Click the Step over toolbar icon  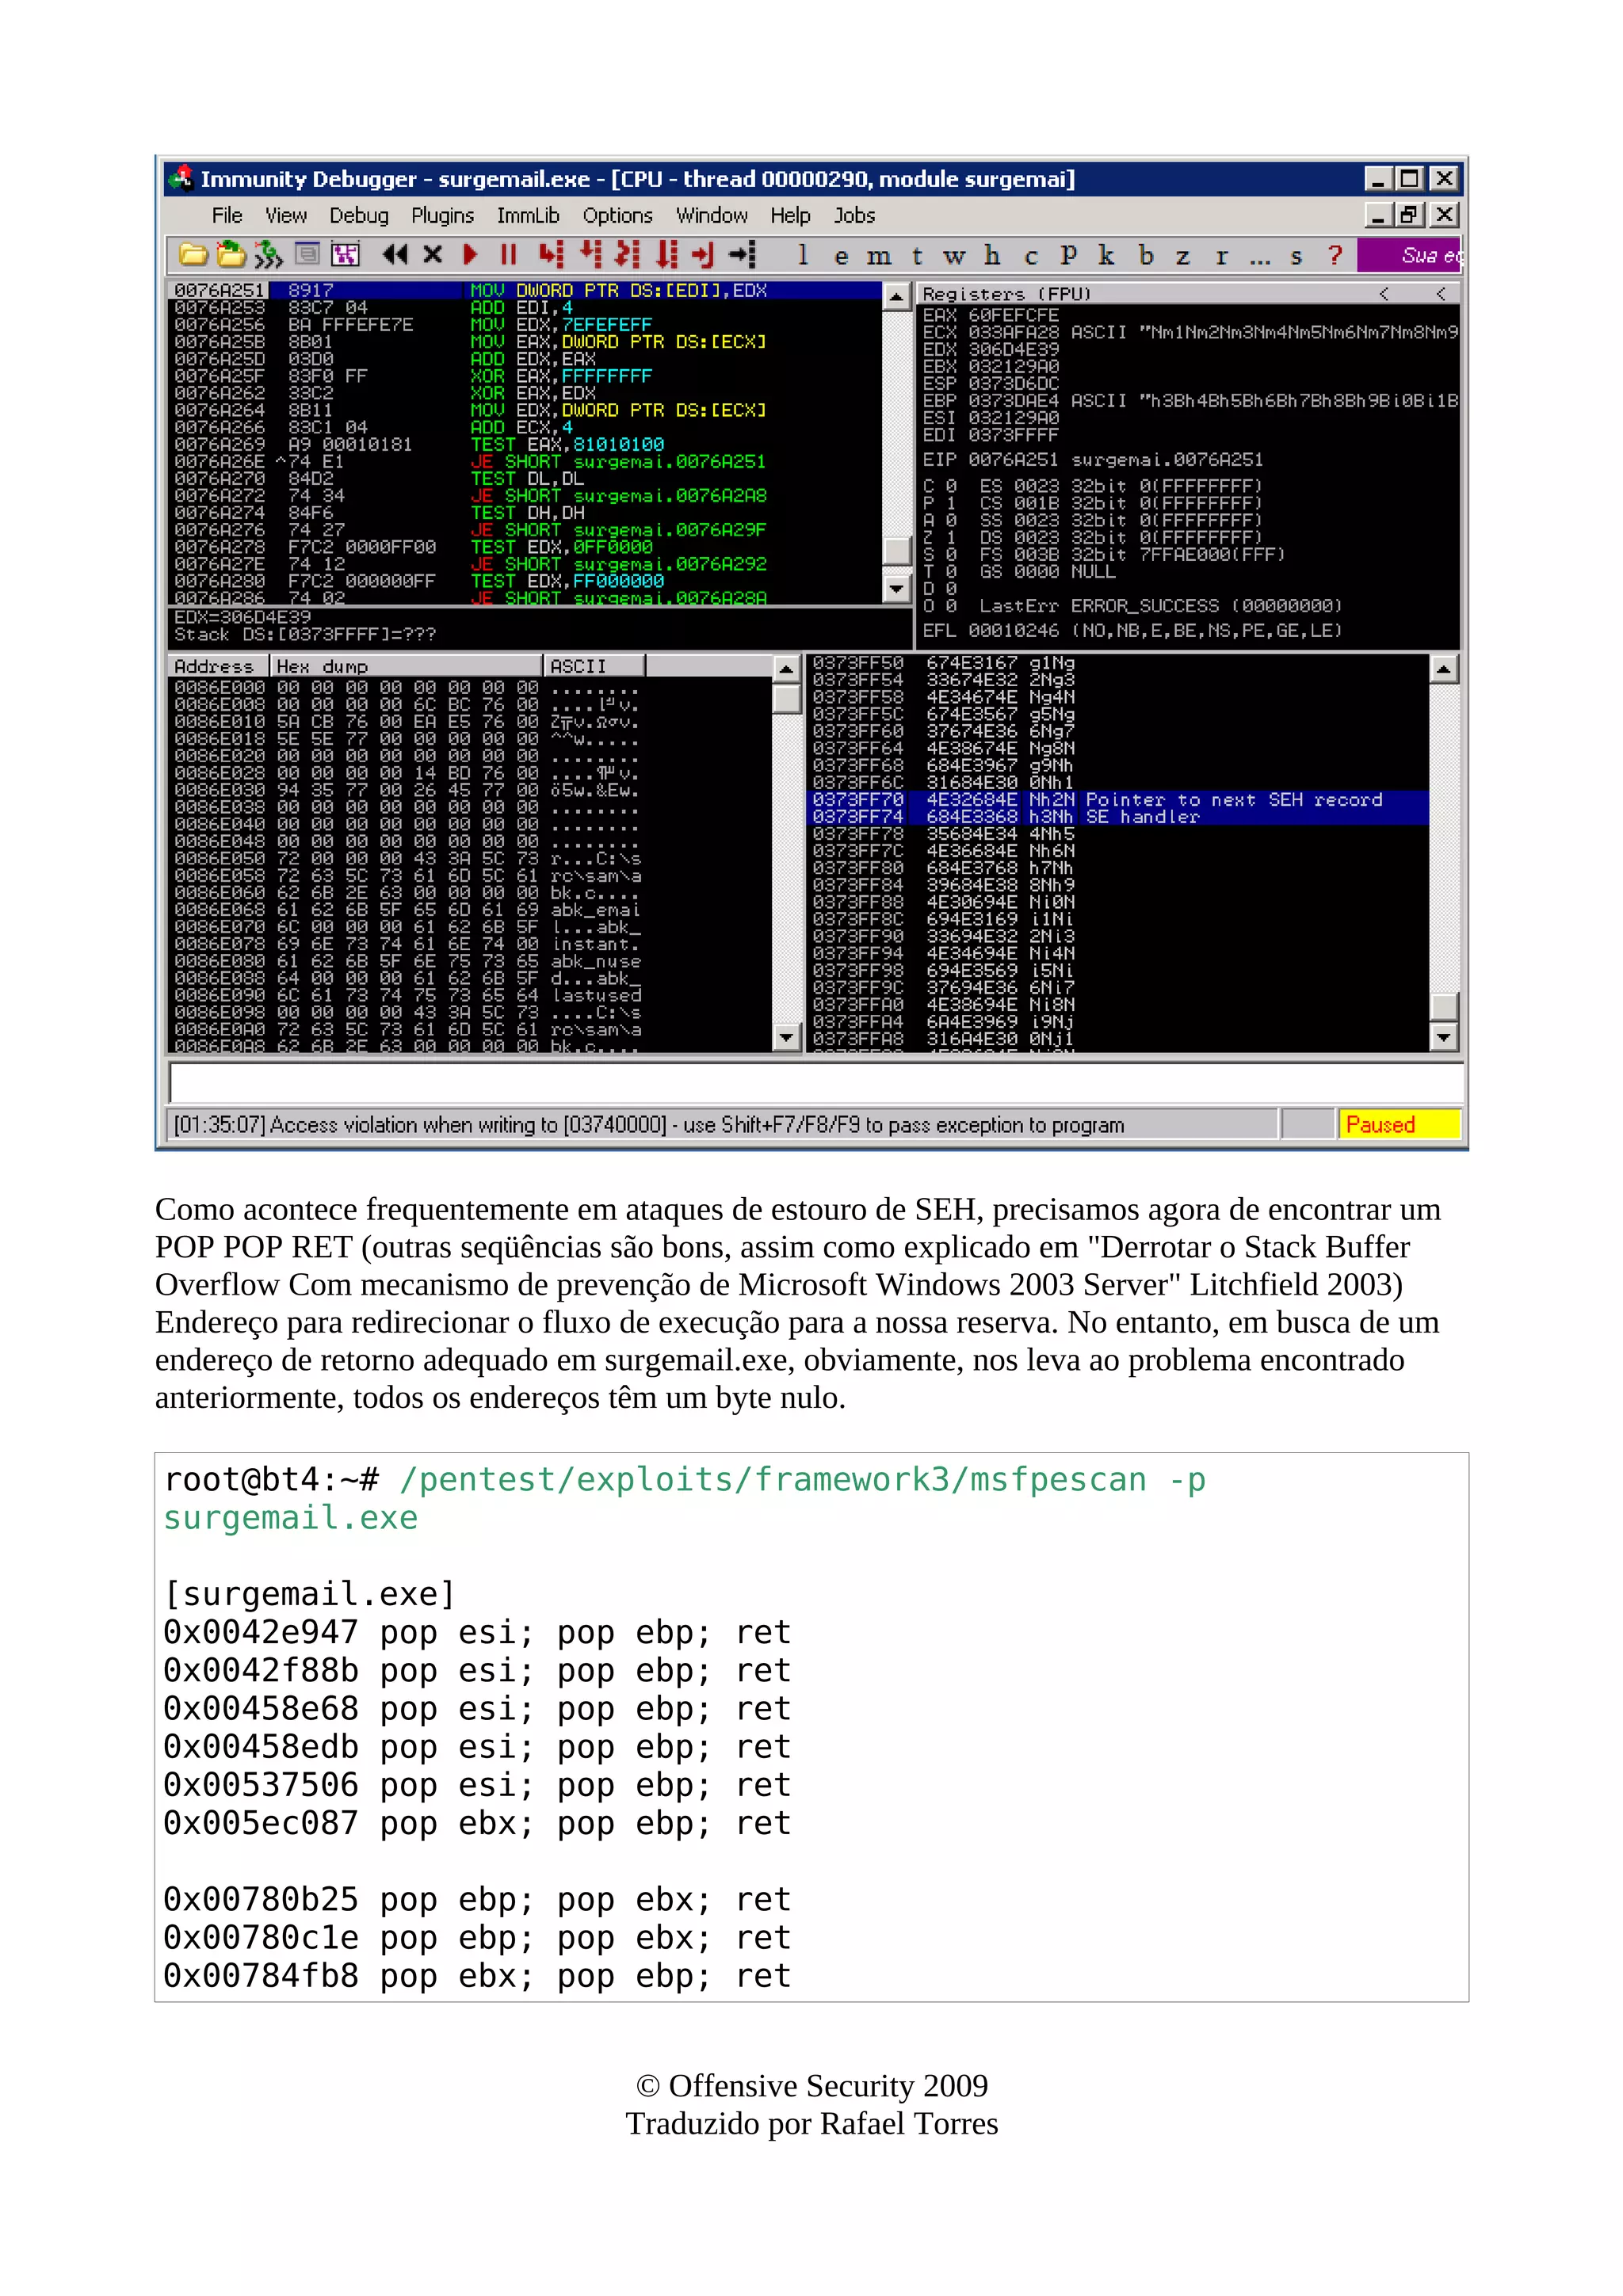(591, 255)
